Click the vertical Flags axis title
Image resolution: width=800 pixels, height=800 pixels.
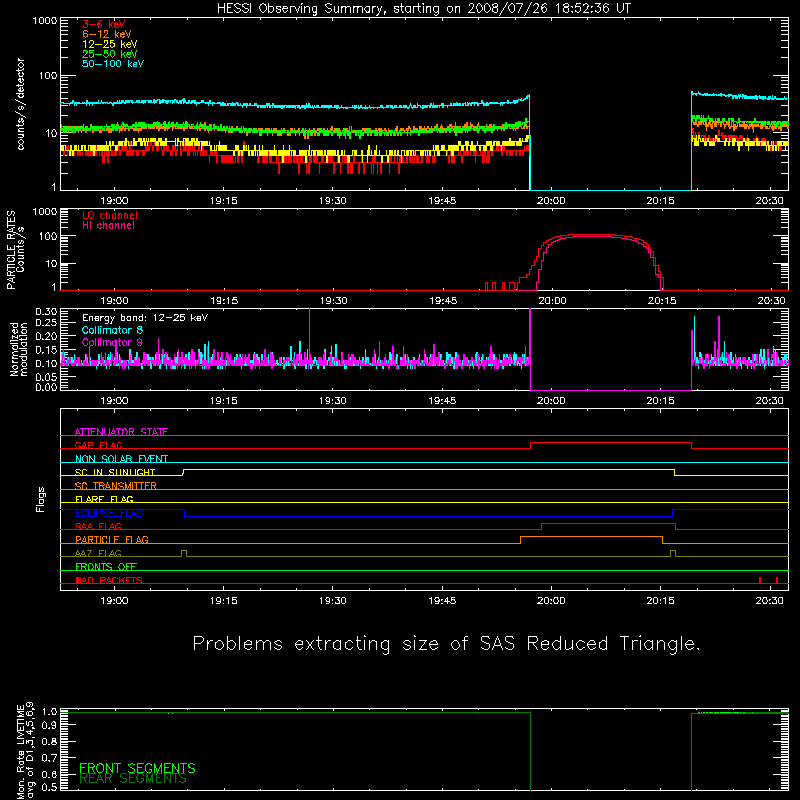40,499
